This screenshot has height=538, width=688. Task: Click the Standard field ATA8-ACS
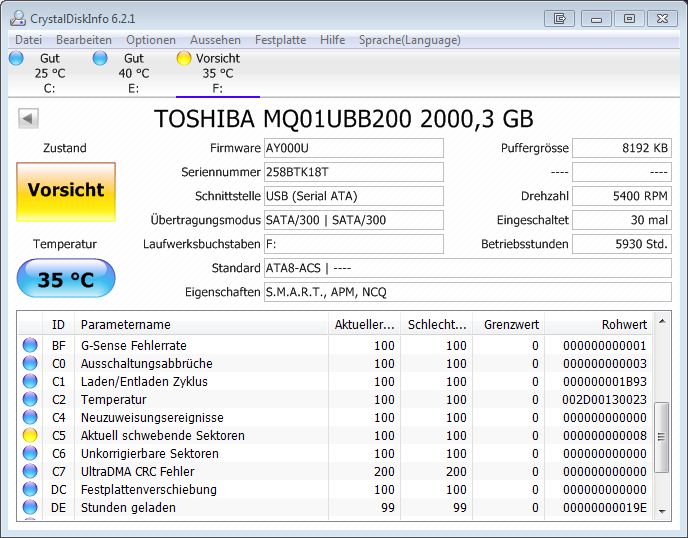click(468, 268)
